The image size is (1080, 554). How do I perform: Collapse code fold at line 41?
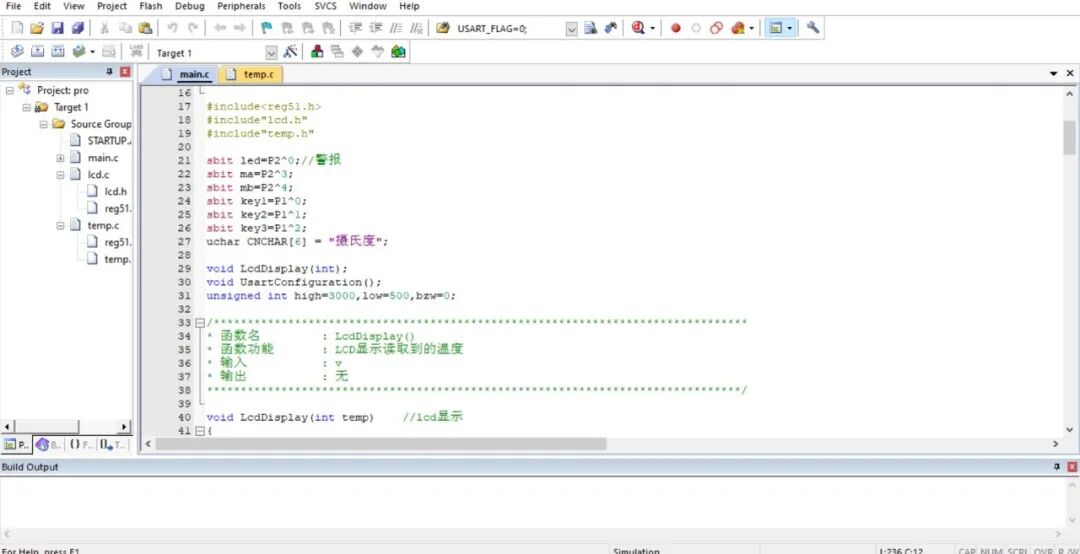tap(200, 431)
